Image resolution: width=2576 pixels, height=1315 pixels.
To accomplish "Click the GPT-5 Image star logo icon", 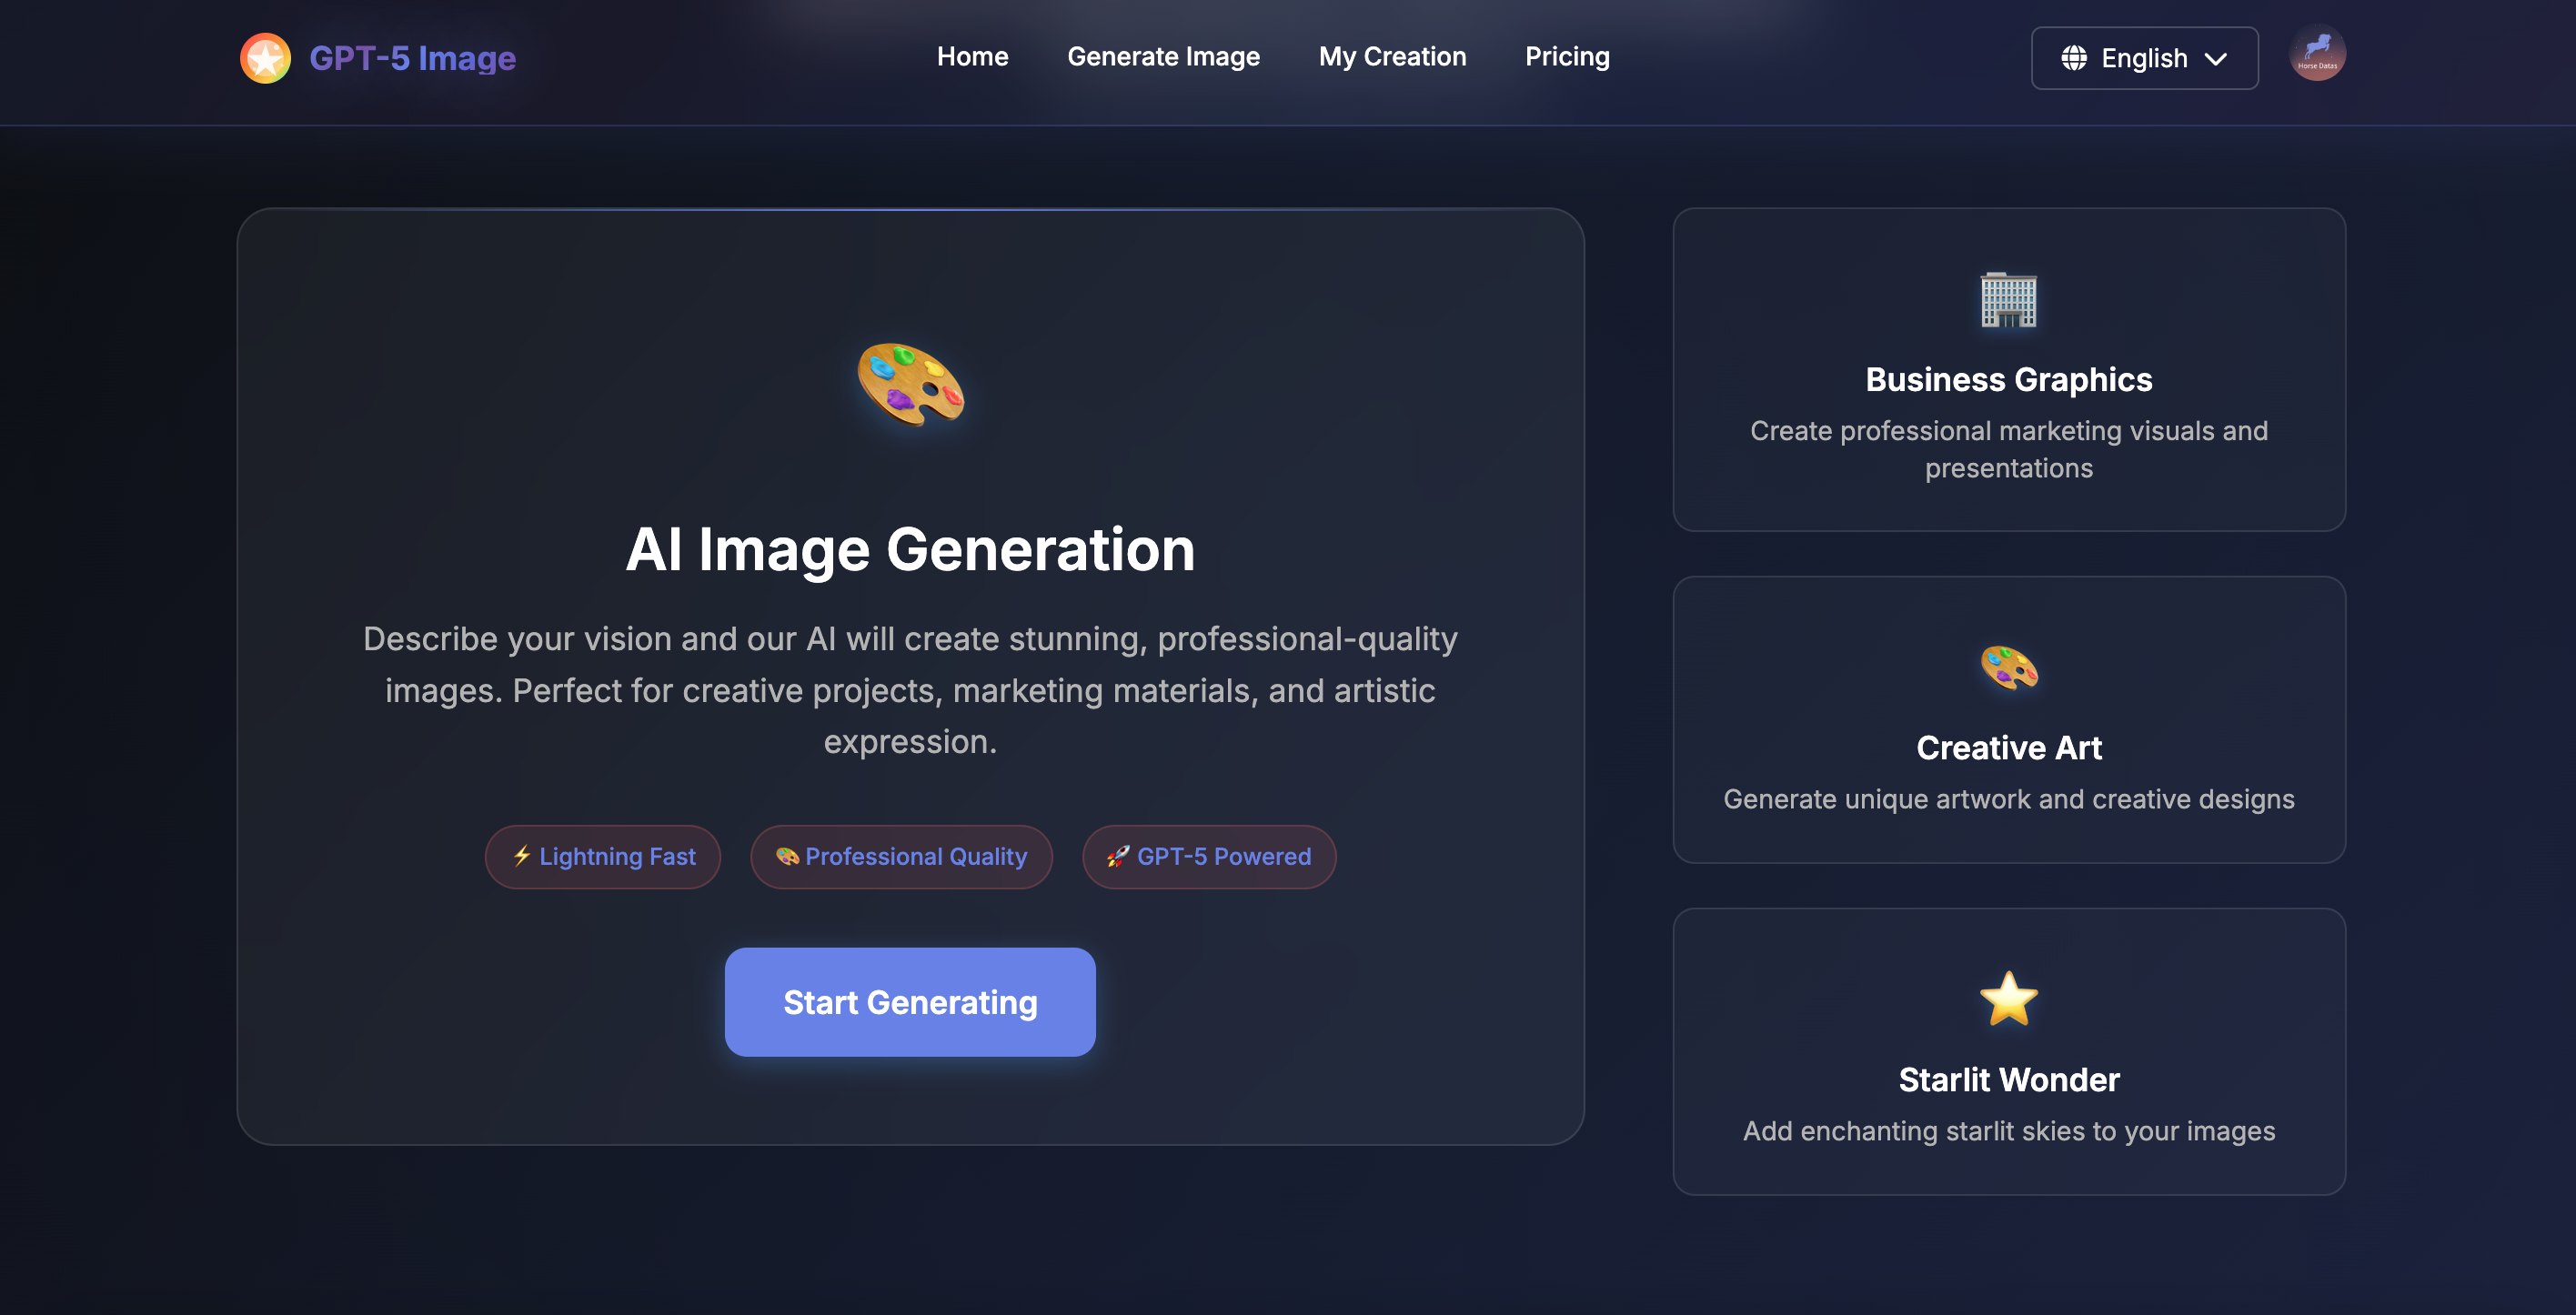I will 265,58.
